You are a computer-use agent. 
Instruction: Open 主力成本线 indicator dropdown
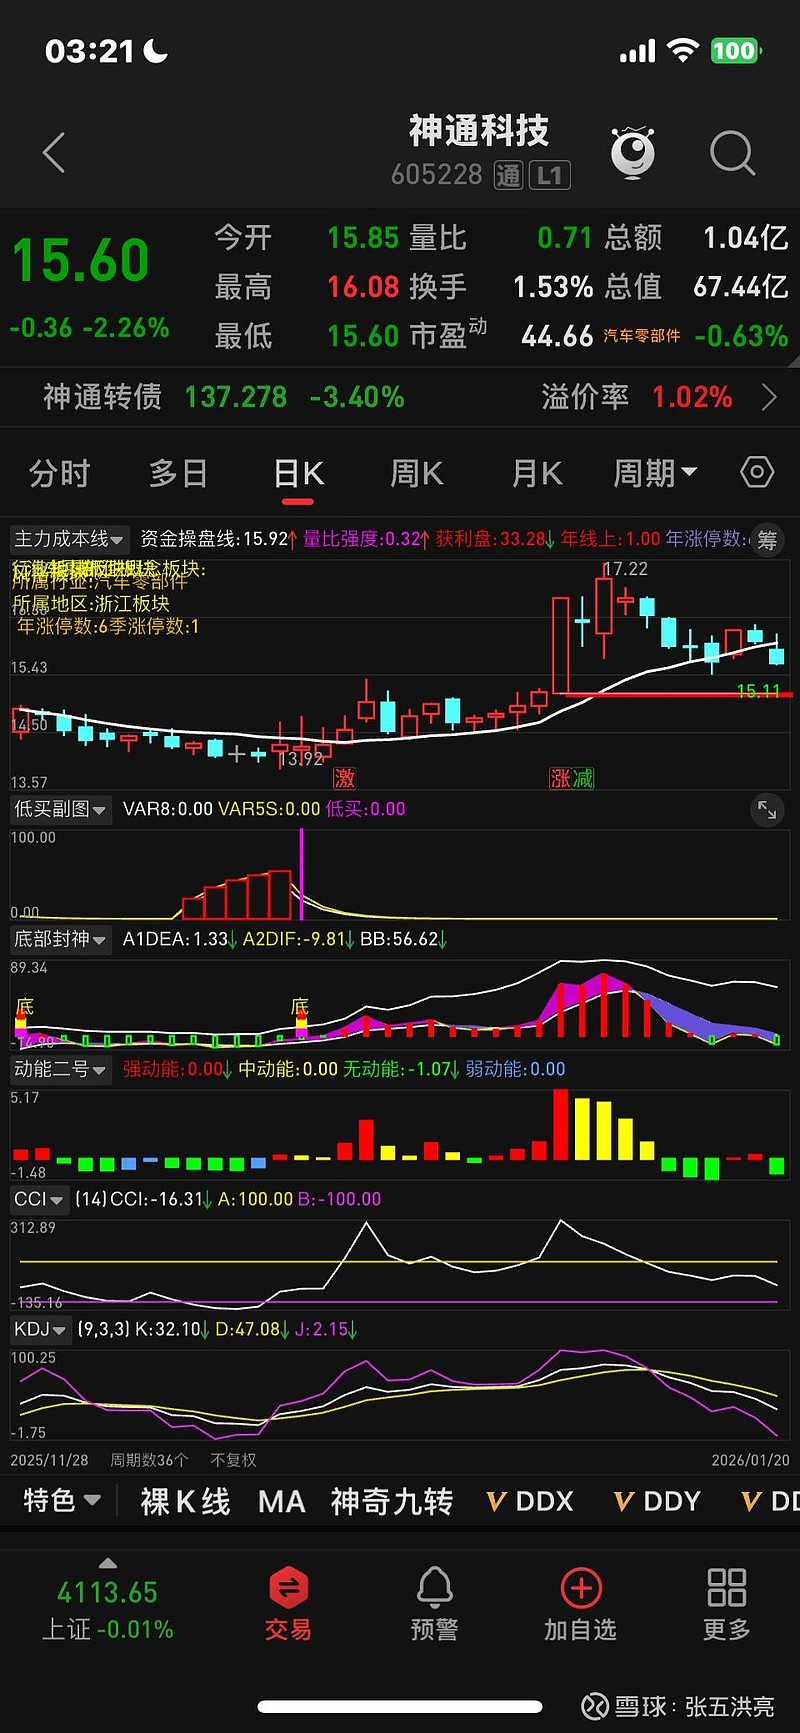click(69, 539)
